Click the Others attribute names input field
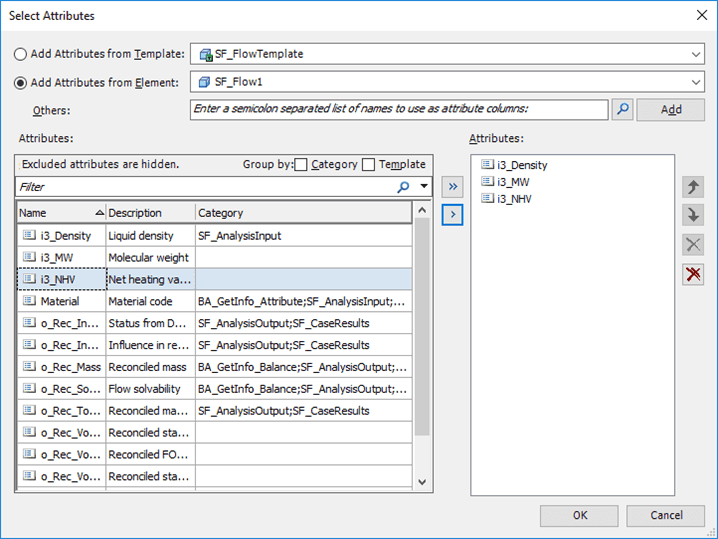This screenshot has width=718, height=539. coord(399,109)
